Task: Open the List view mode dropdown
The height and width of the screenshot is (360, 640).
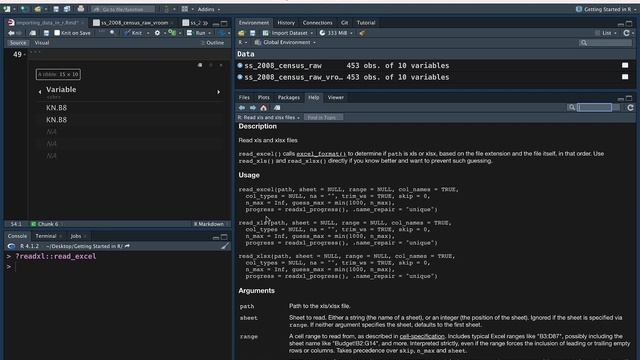Action: [x=606, y=33]
